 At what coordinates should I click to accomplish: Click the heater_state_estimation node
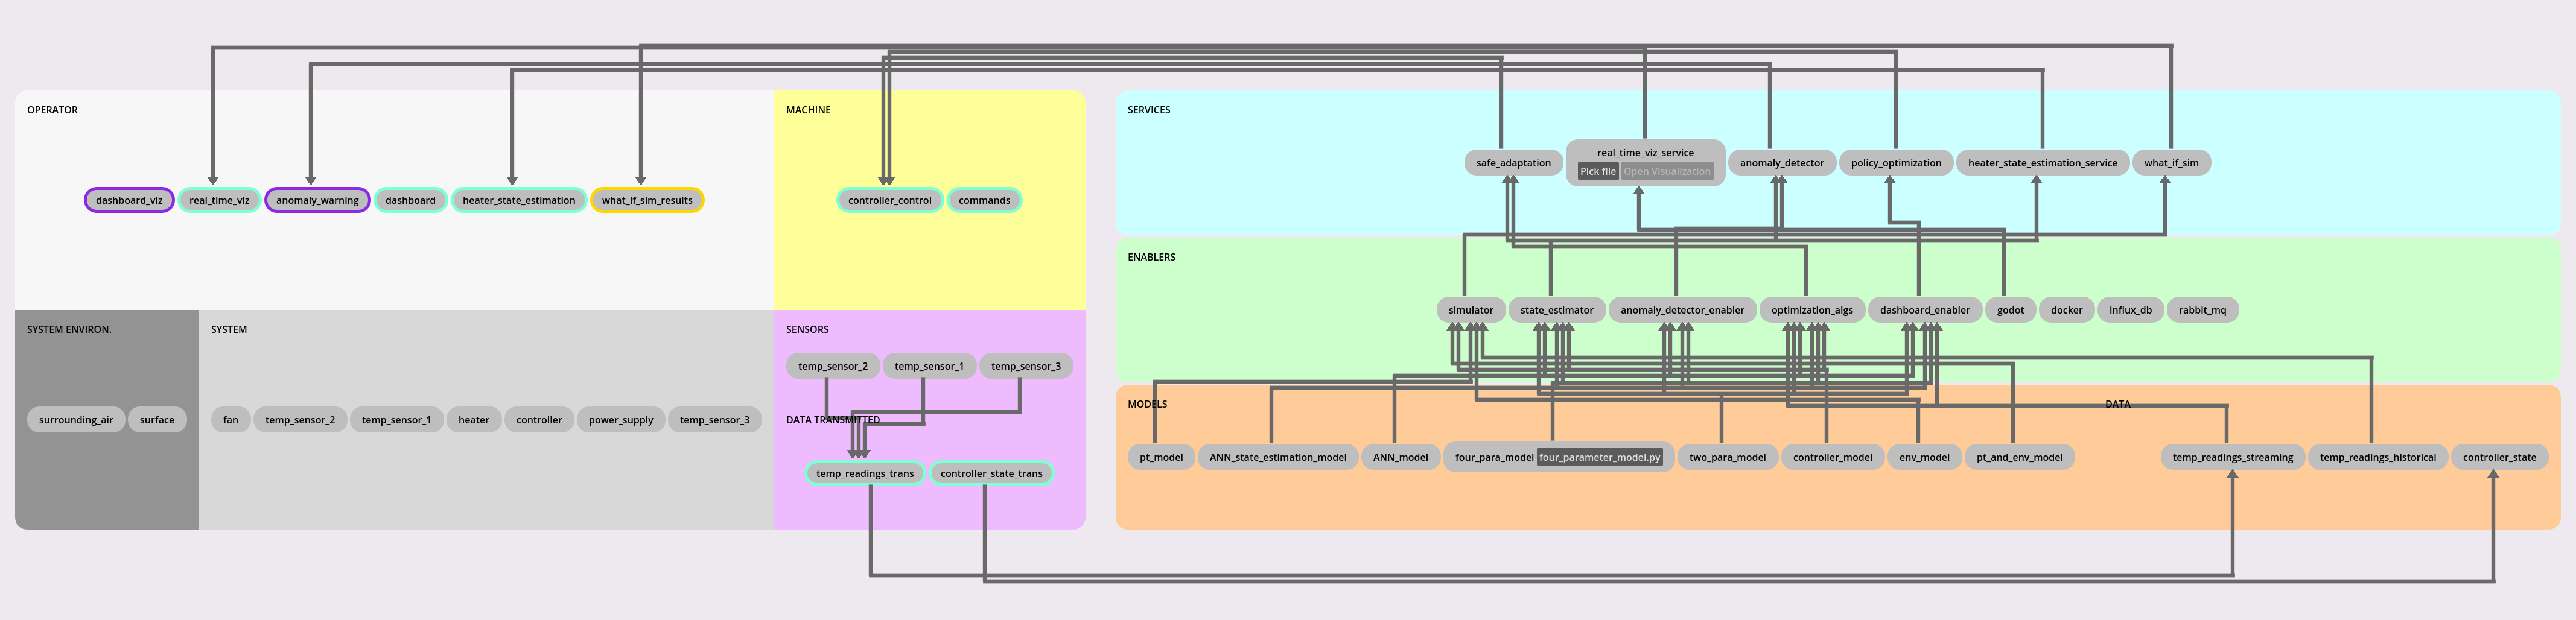(x=519, y=200)
